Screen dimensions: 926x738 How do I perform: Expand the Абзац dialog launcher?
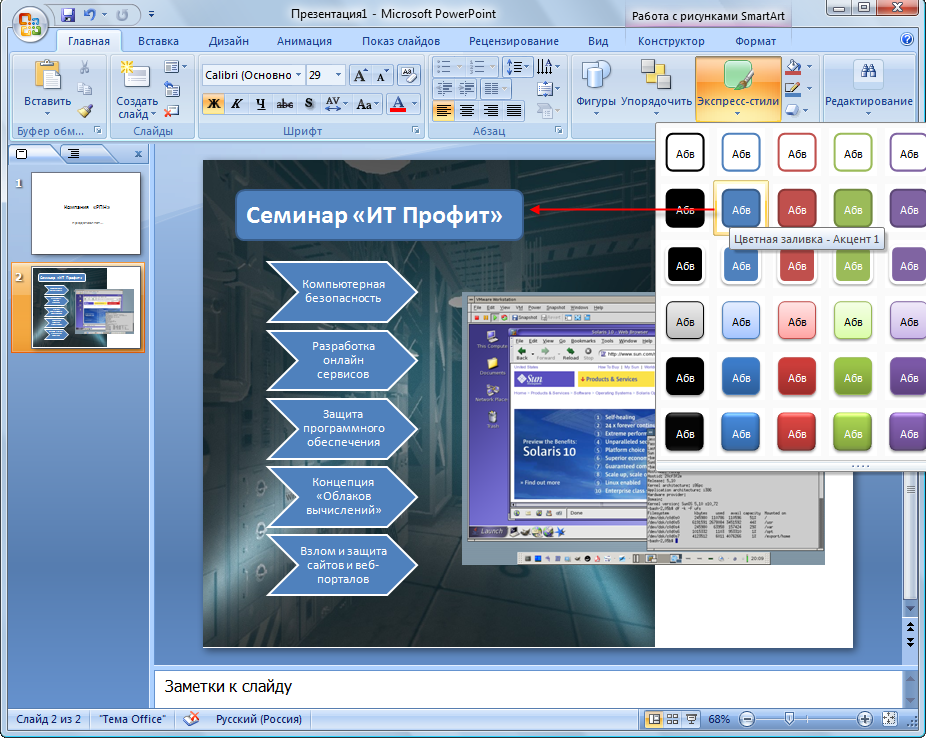pos(559,130)
